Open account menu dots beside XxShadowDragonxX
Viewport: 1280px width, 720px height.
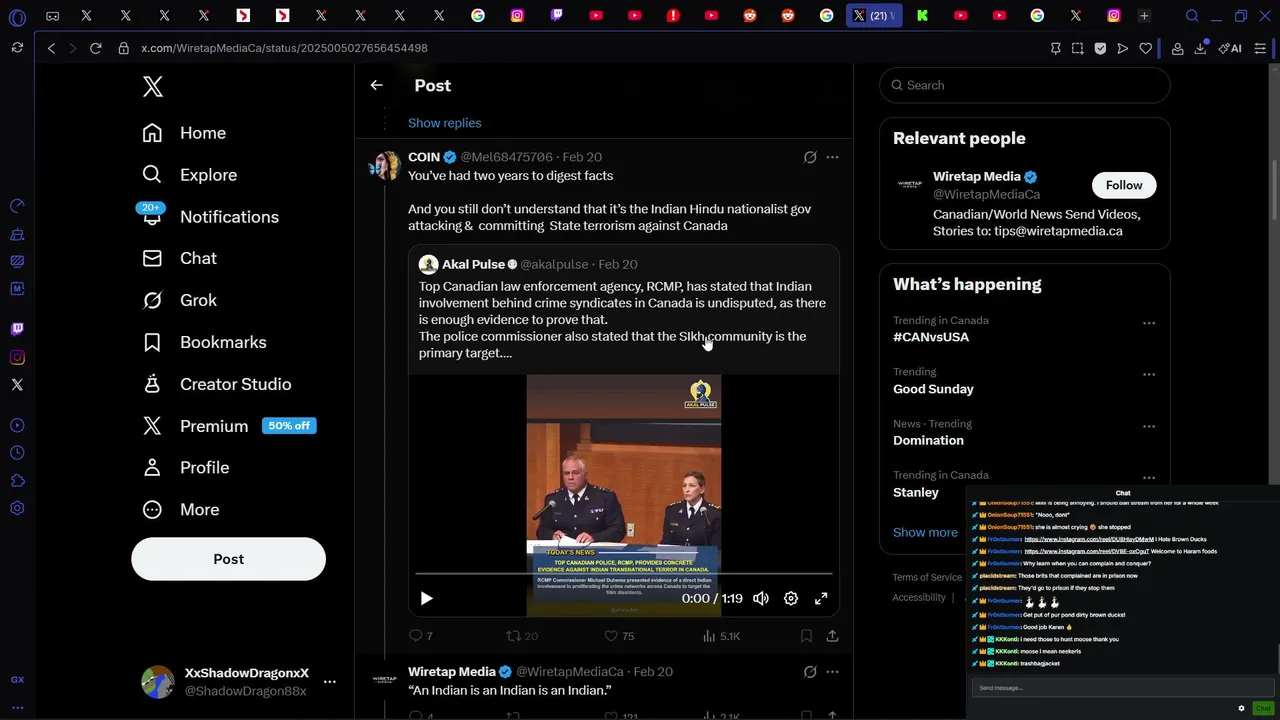(329, 682)
